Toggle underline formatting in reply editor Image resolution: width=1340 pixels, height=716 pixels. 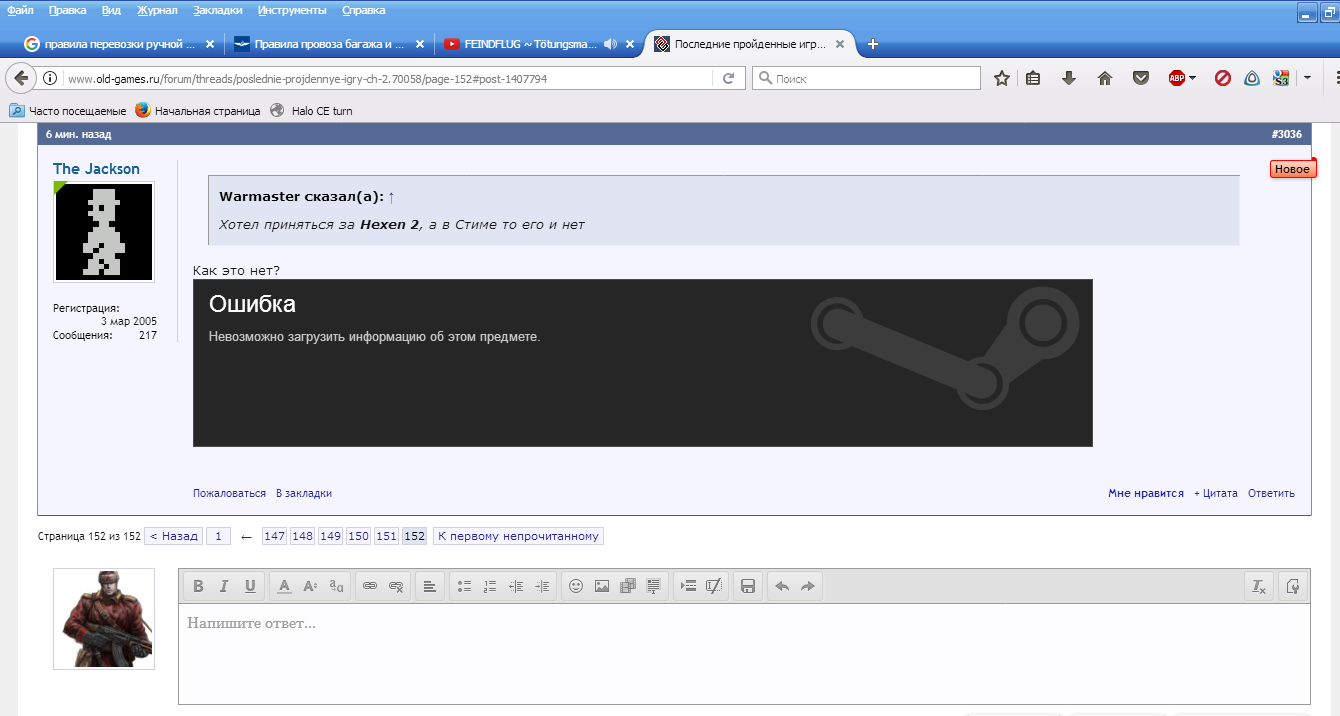[250, 586]
